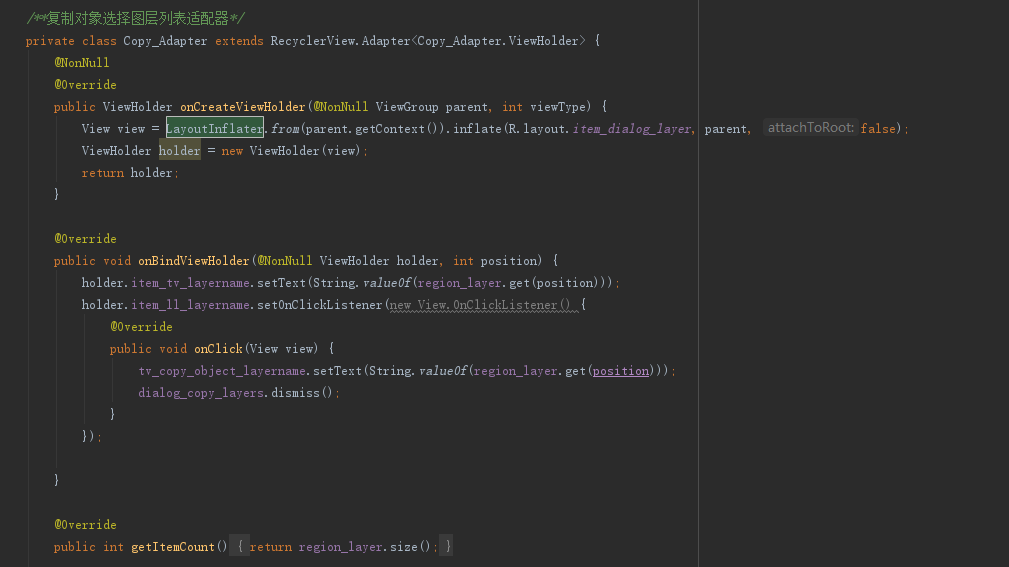Expand the folded '}' brace ending the getItemCount line

447,546
